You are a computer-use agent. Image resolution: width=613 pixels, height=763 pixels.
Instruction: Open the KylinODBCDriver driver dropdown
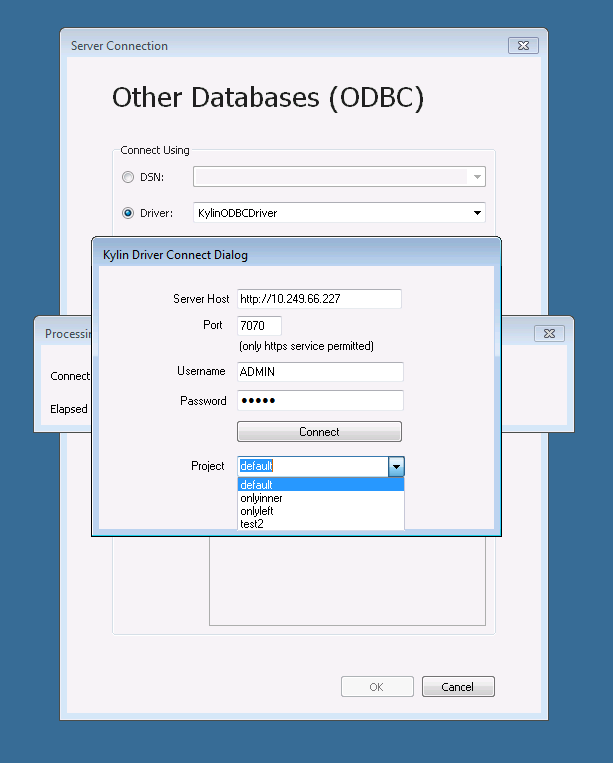477,213
